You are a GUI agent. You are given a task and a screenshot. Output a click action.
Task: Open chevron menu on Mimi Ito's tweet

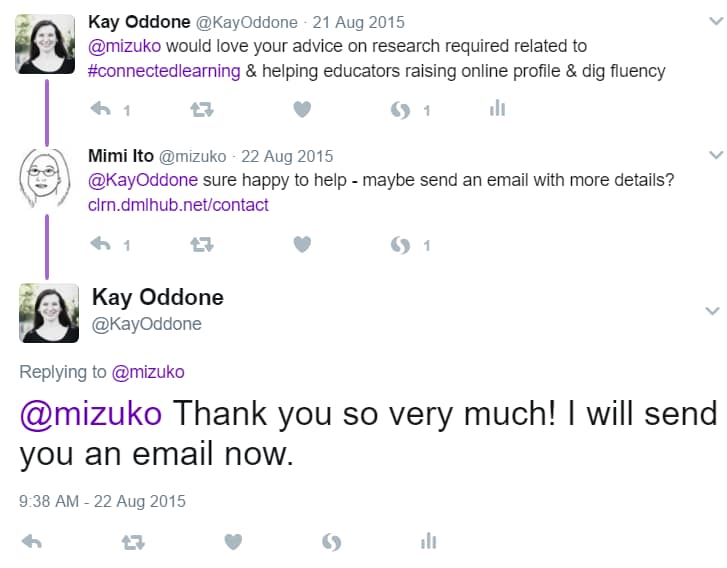716,155
